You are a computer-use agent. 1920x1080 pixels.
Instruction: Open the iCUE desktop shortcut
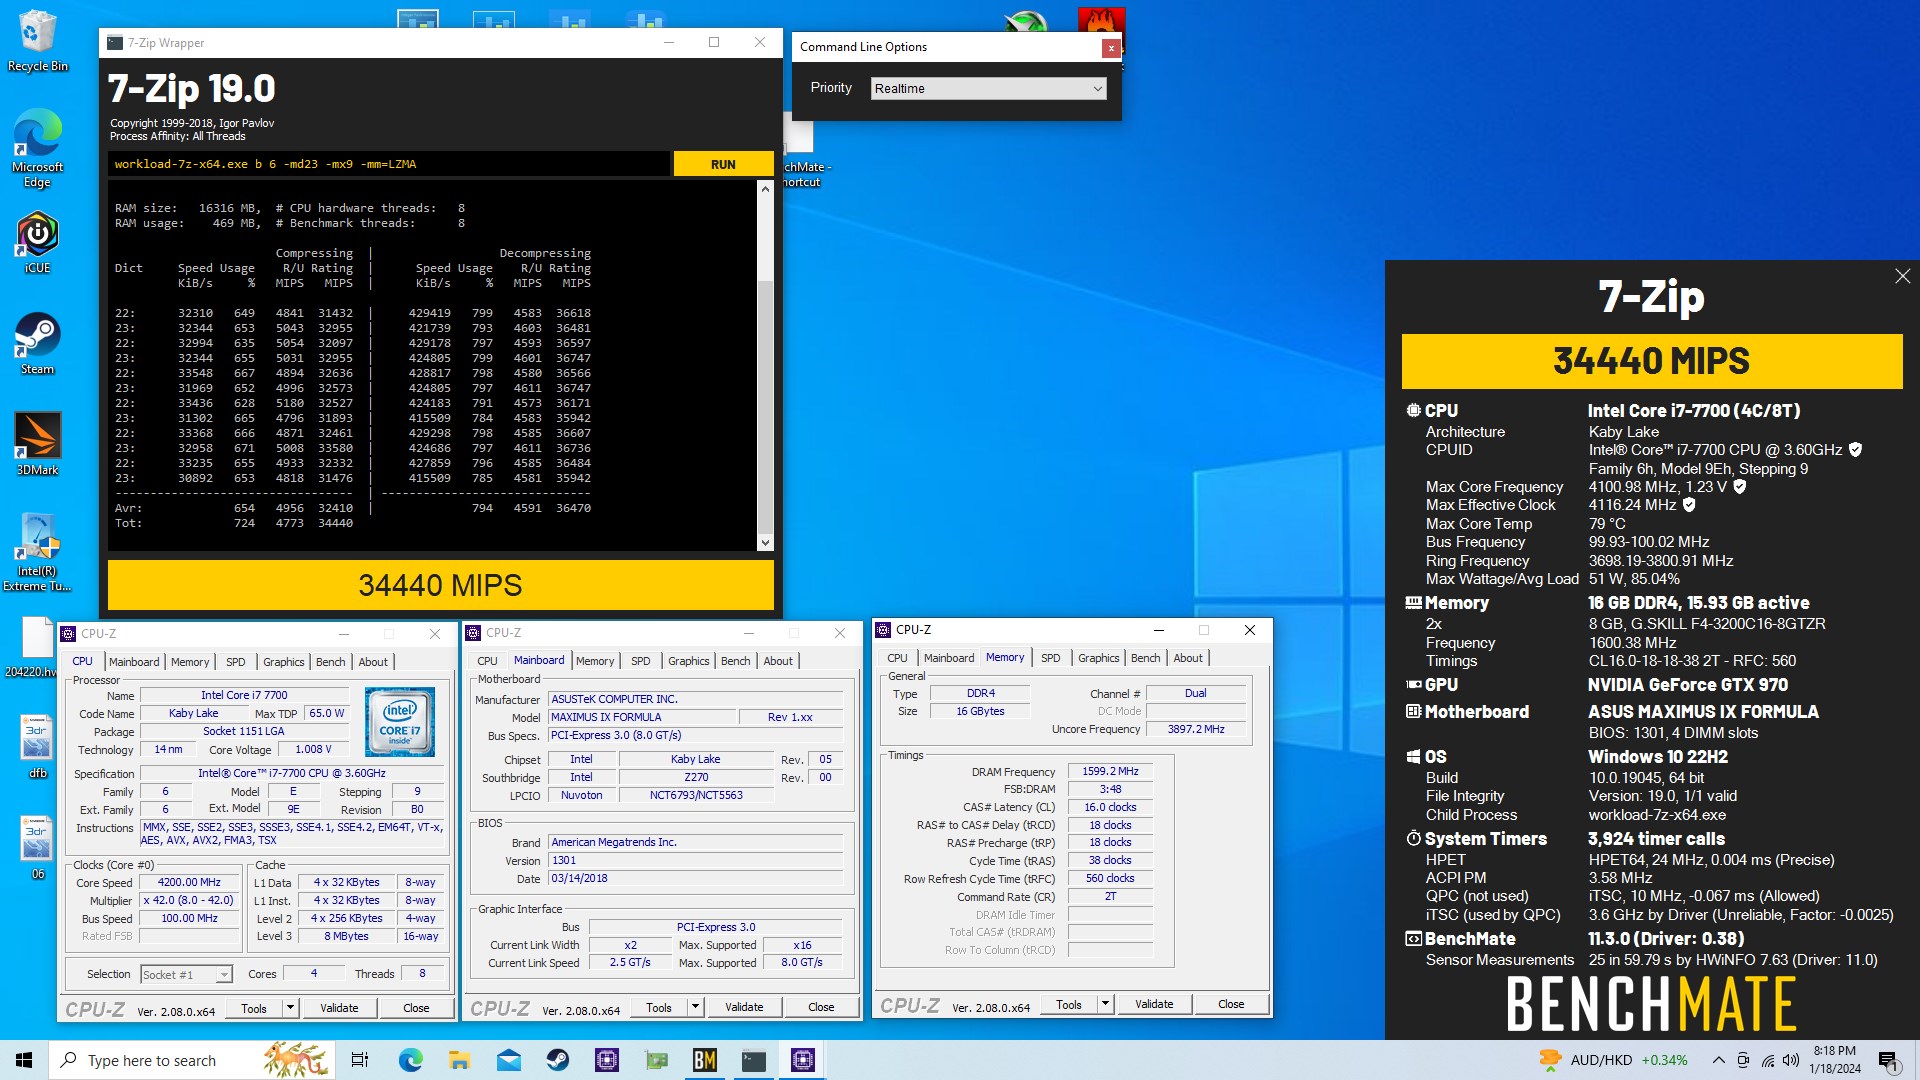[37, 242]
